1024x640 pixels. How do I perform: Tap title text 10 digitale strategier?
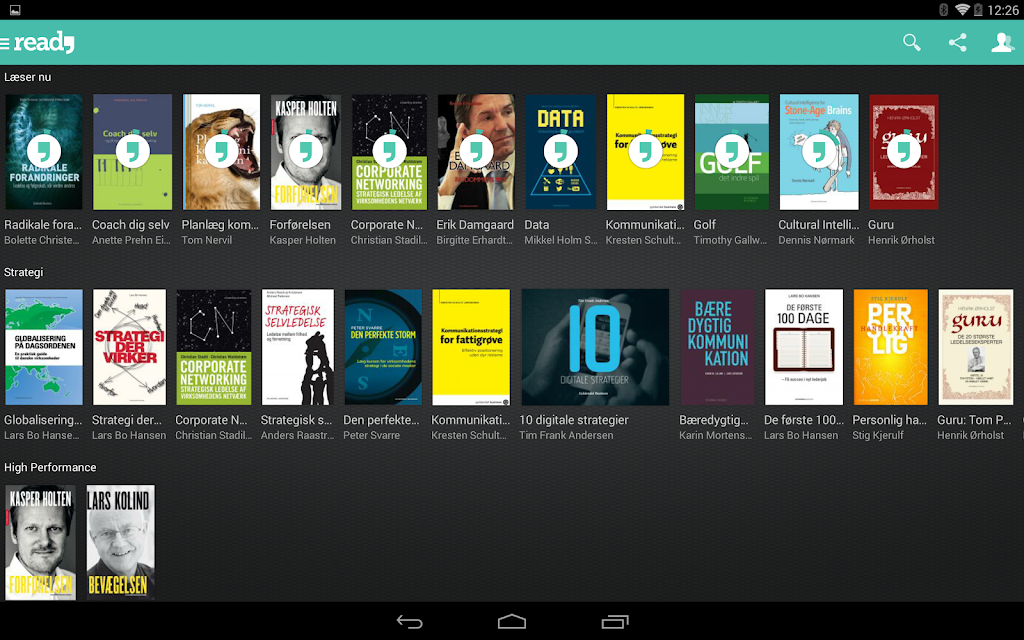coord(573,420)
